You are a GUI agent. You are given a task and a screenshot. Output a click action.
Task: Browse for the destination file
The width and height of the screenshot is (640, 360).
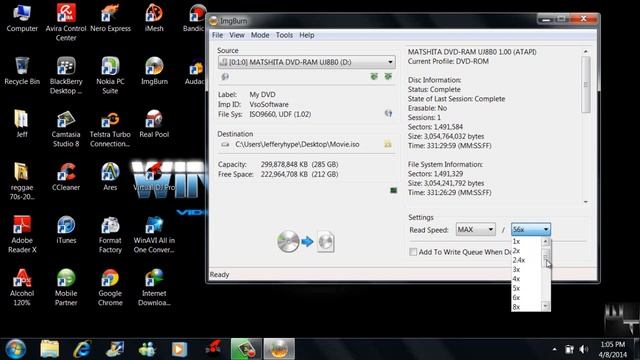[x=388, y=144]
